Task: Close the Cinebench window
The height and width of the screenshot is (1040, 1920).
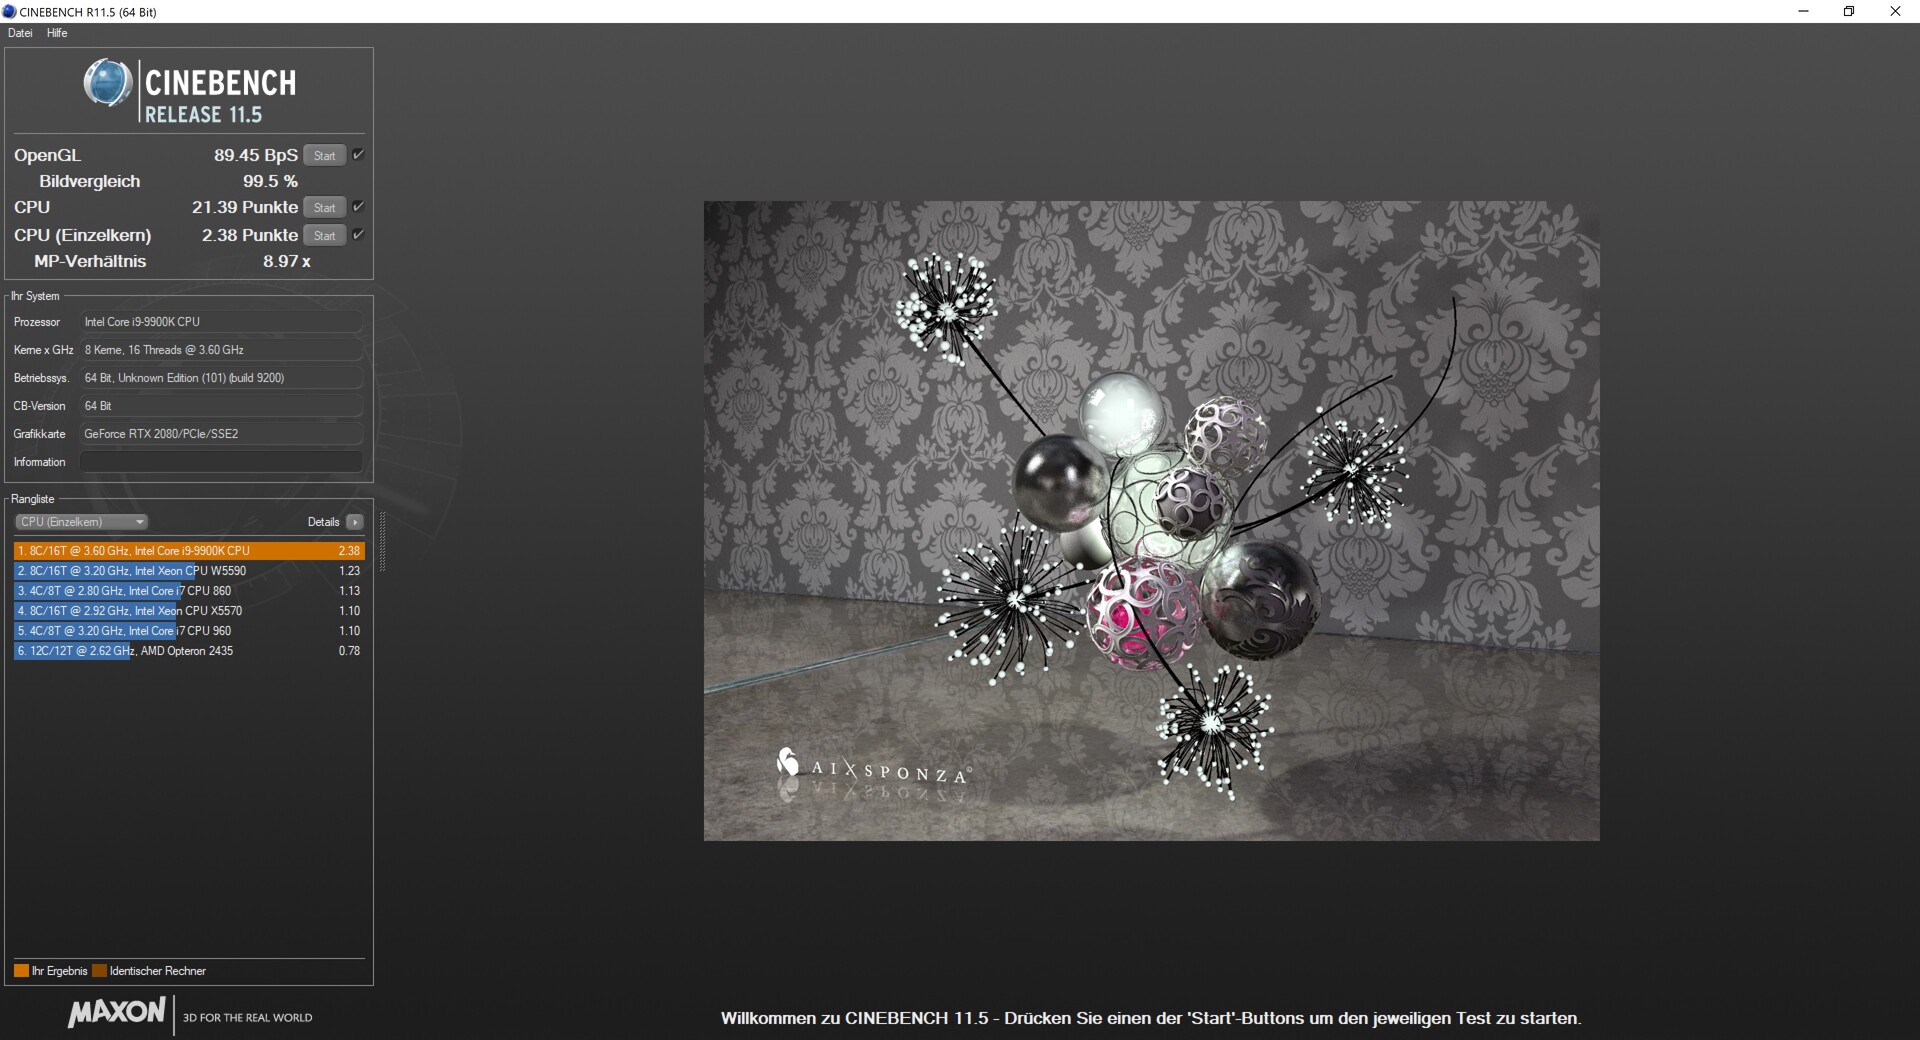Action: click(x=1895, y=12)
